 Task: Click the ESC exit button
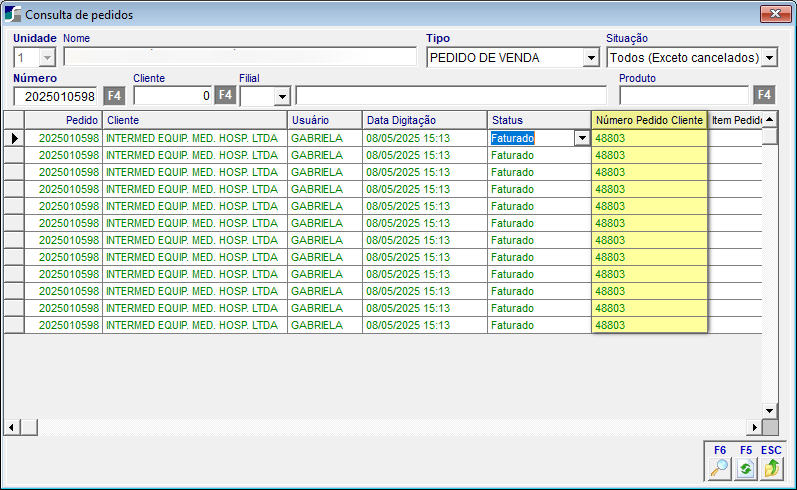pos(771,467)
